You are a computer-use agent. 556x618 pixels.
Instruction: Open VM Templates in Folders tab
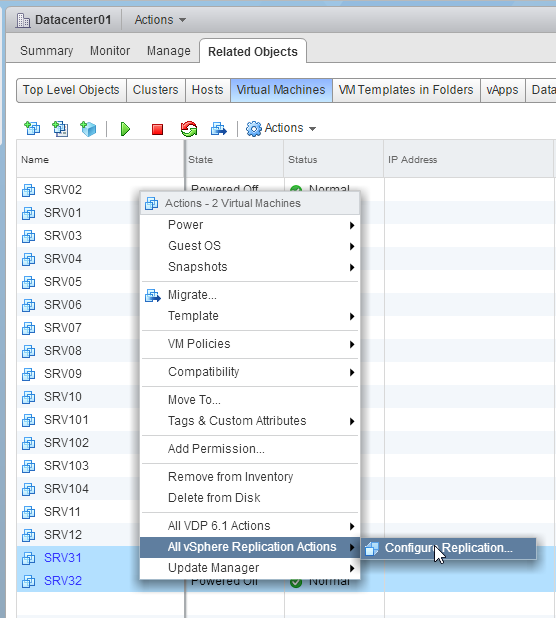coord(406,90)
